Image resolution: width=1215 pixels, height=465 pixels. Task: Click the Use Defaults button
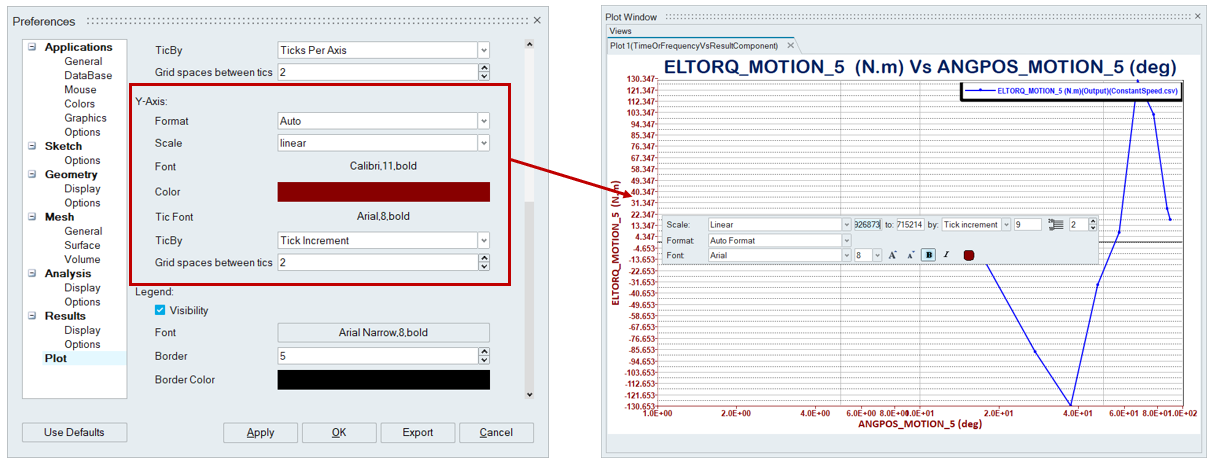click(75, 432)
